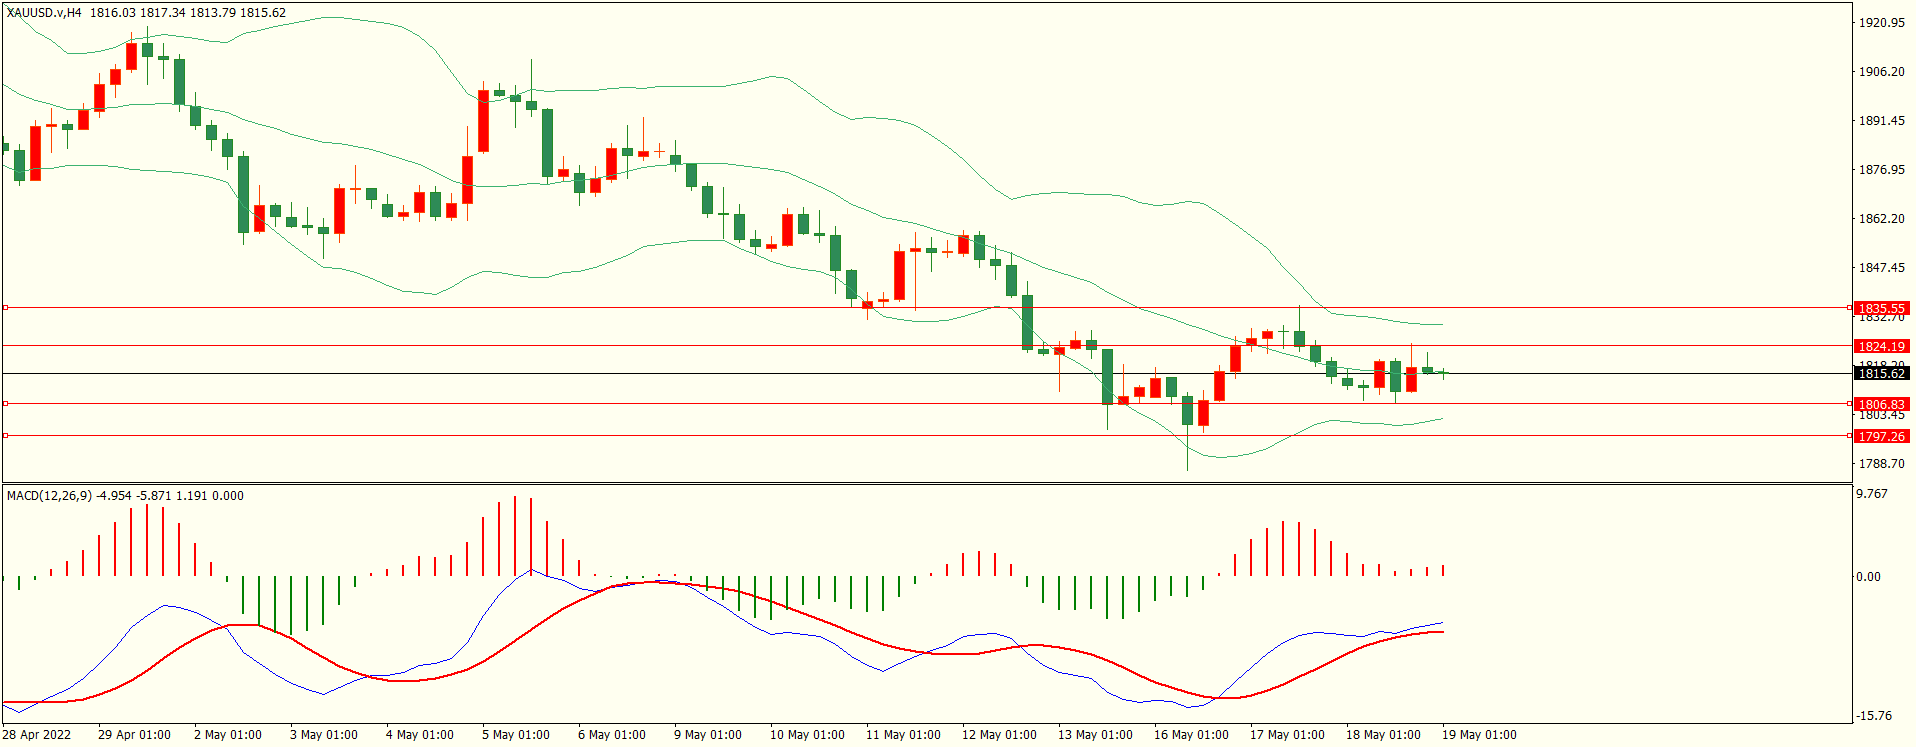Click the 9 May 01:00 time label

pyautogui.click(x=707, y=734)
